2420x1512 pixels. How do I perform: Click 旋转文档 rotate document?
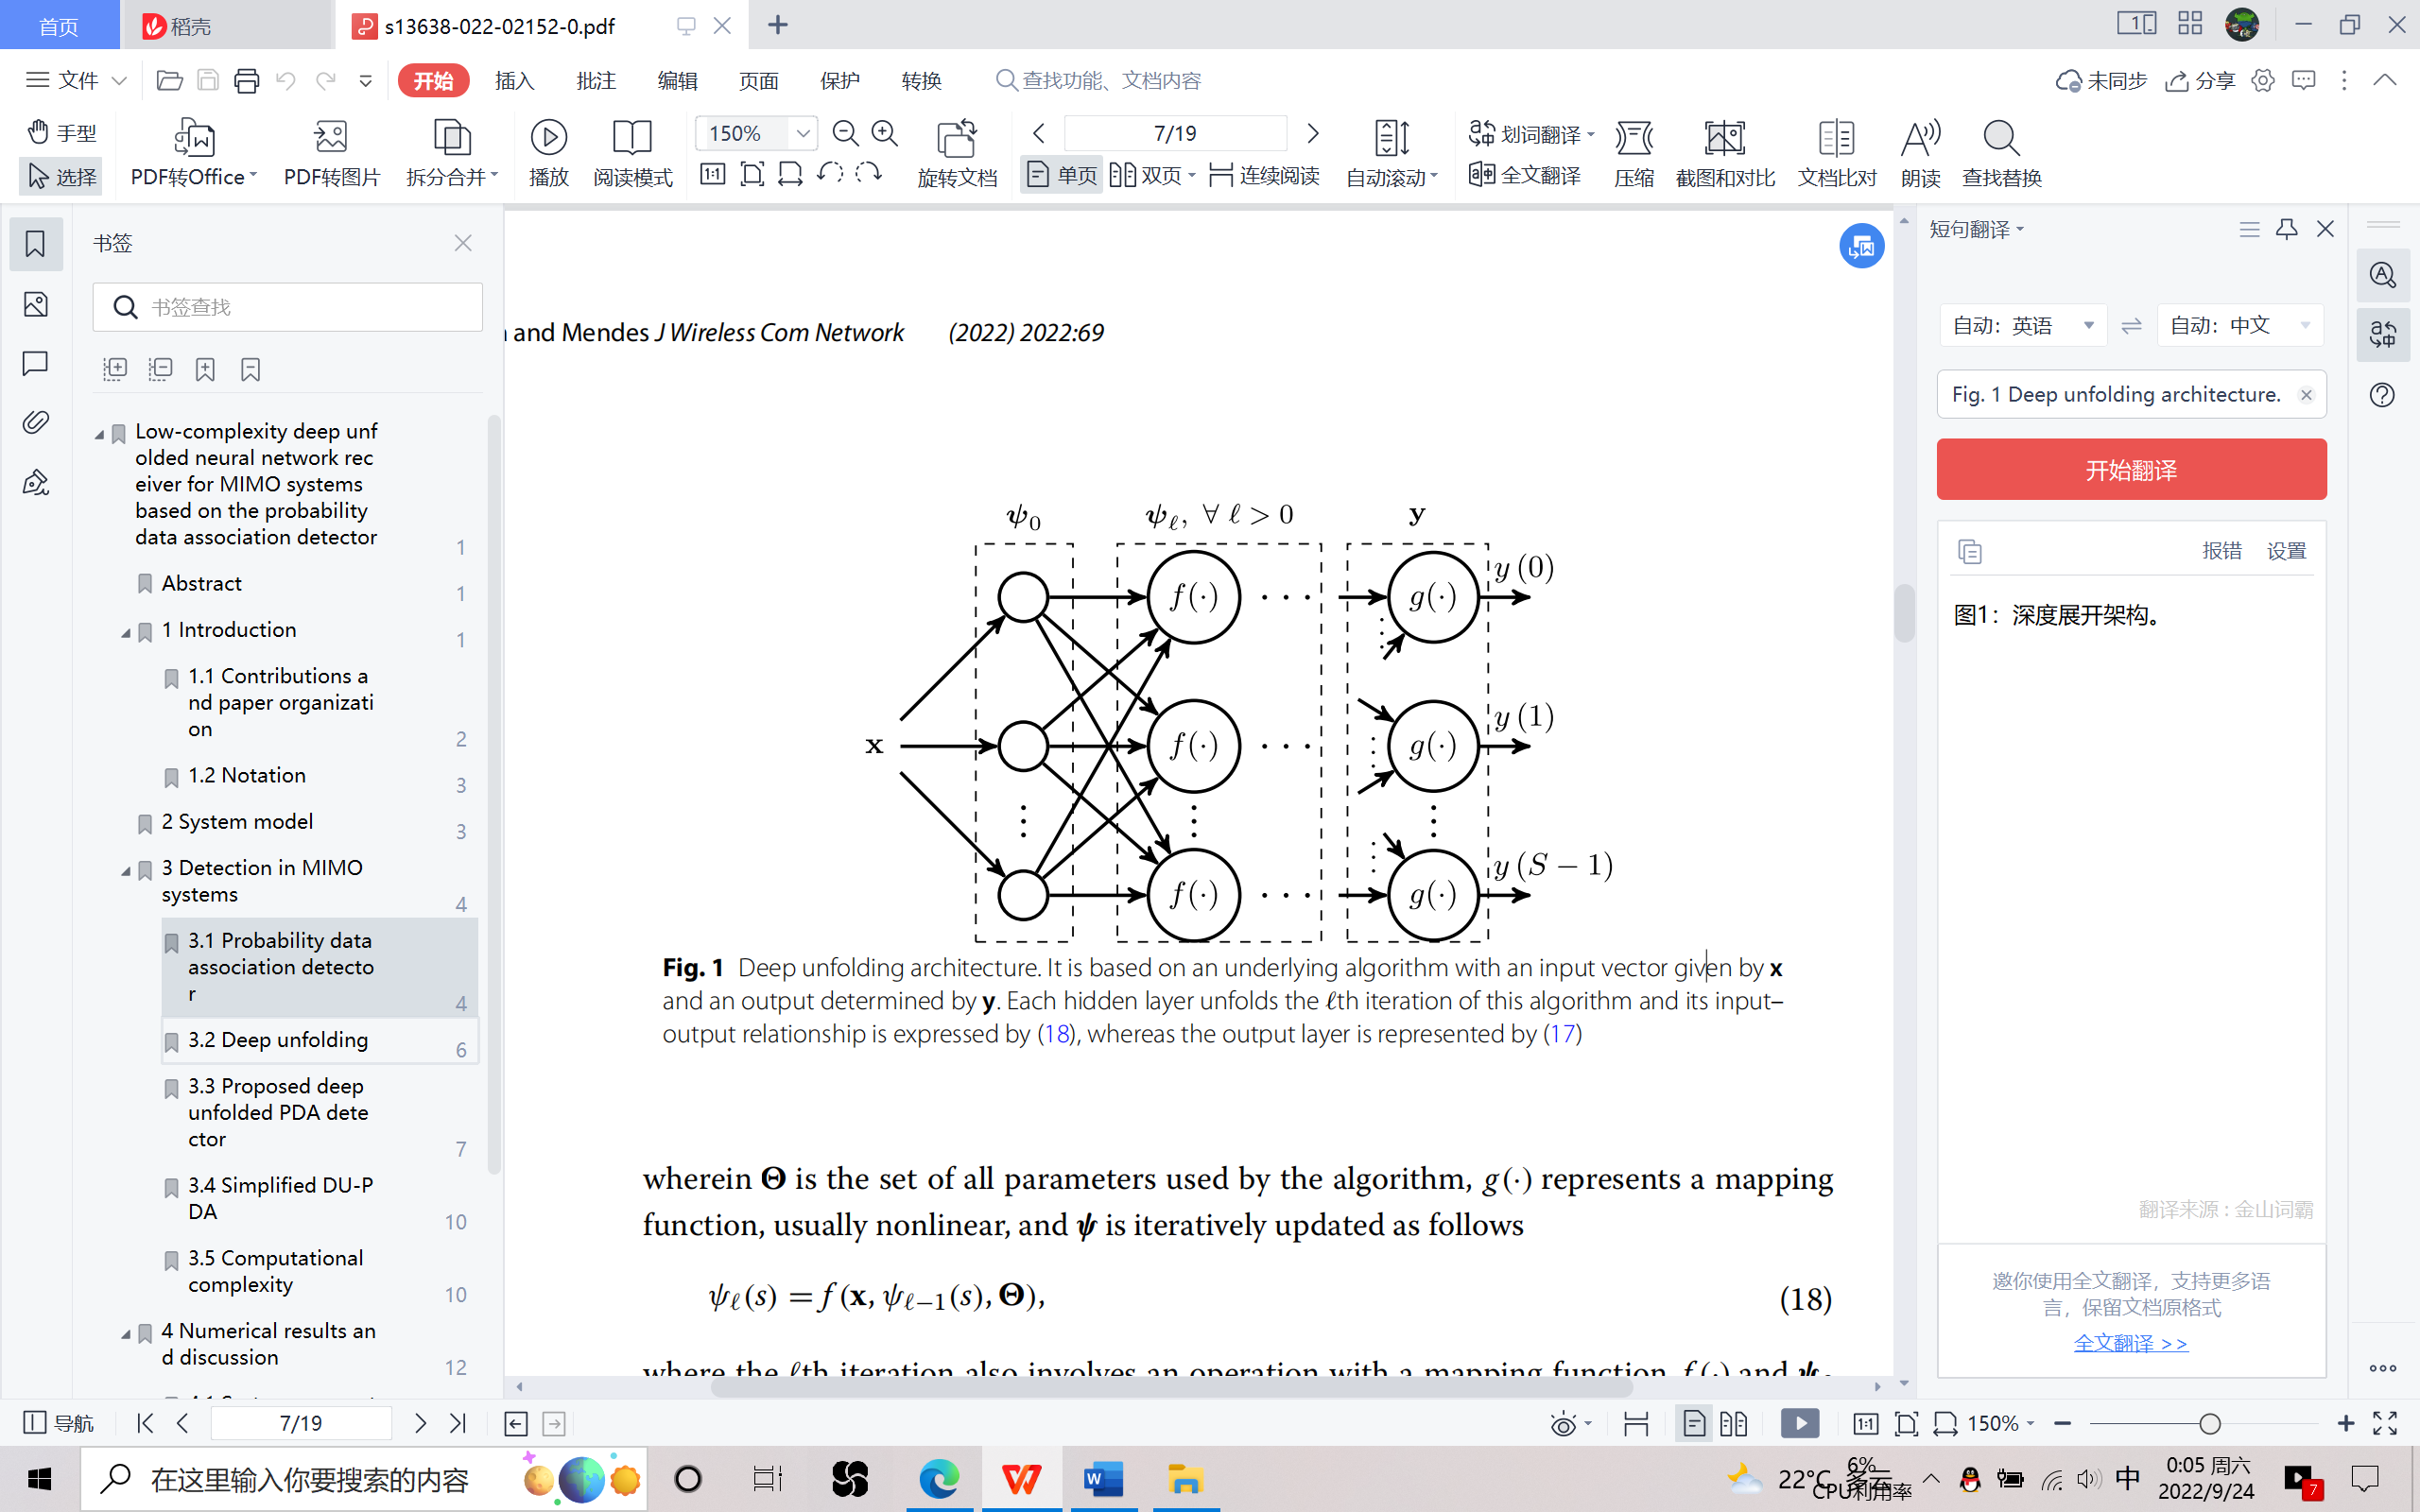pyautogui.click(x=957, y=153)
